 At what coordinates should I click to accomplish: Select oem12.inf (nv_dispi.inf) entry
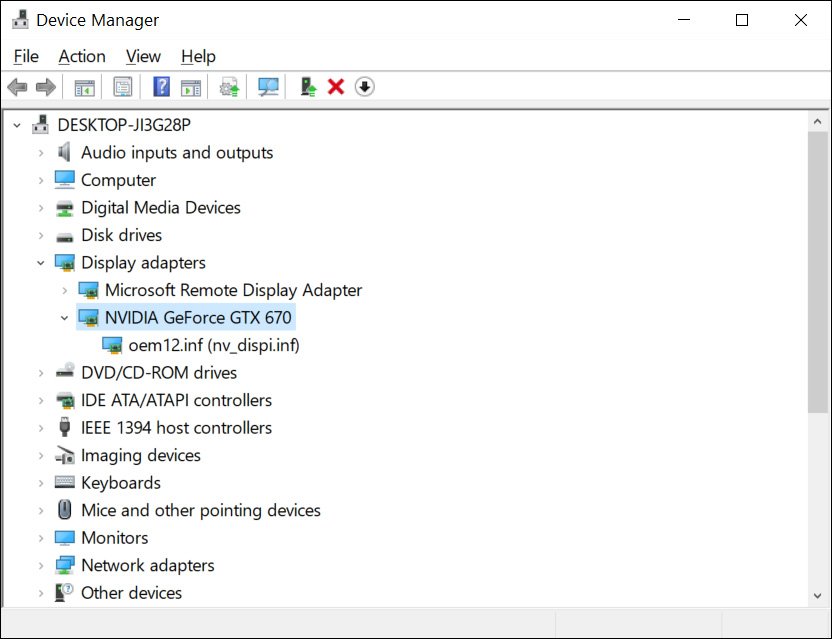point(214,345)
